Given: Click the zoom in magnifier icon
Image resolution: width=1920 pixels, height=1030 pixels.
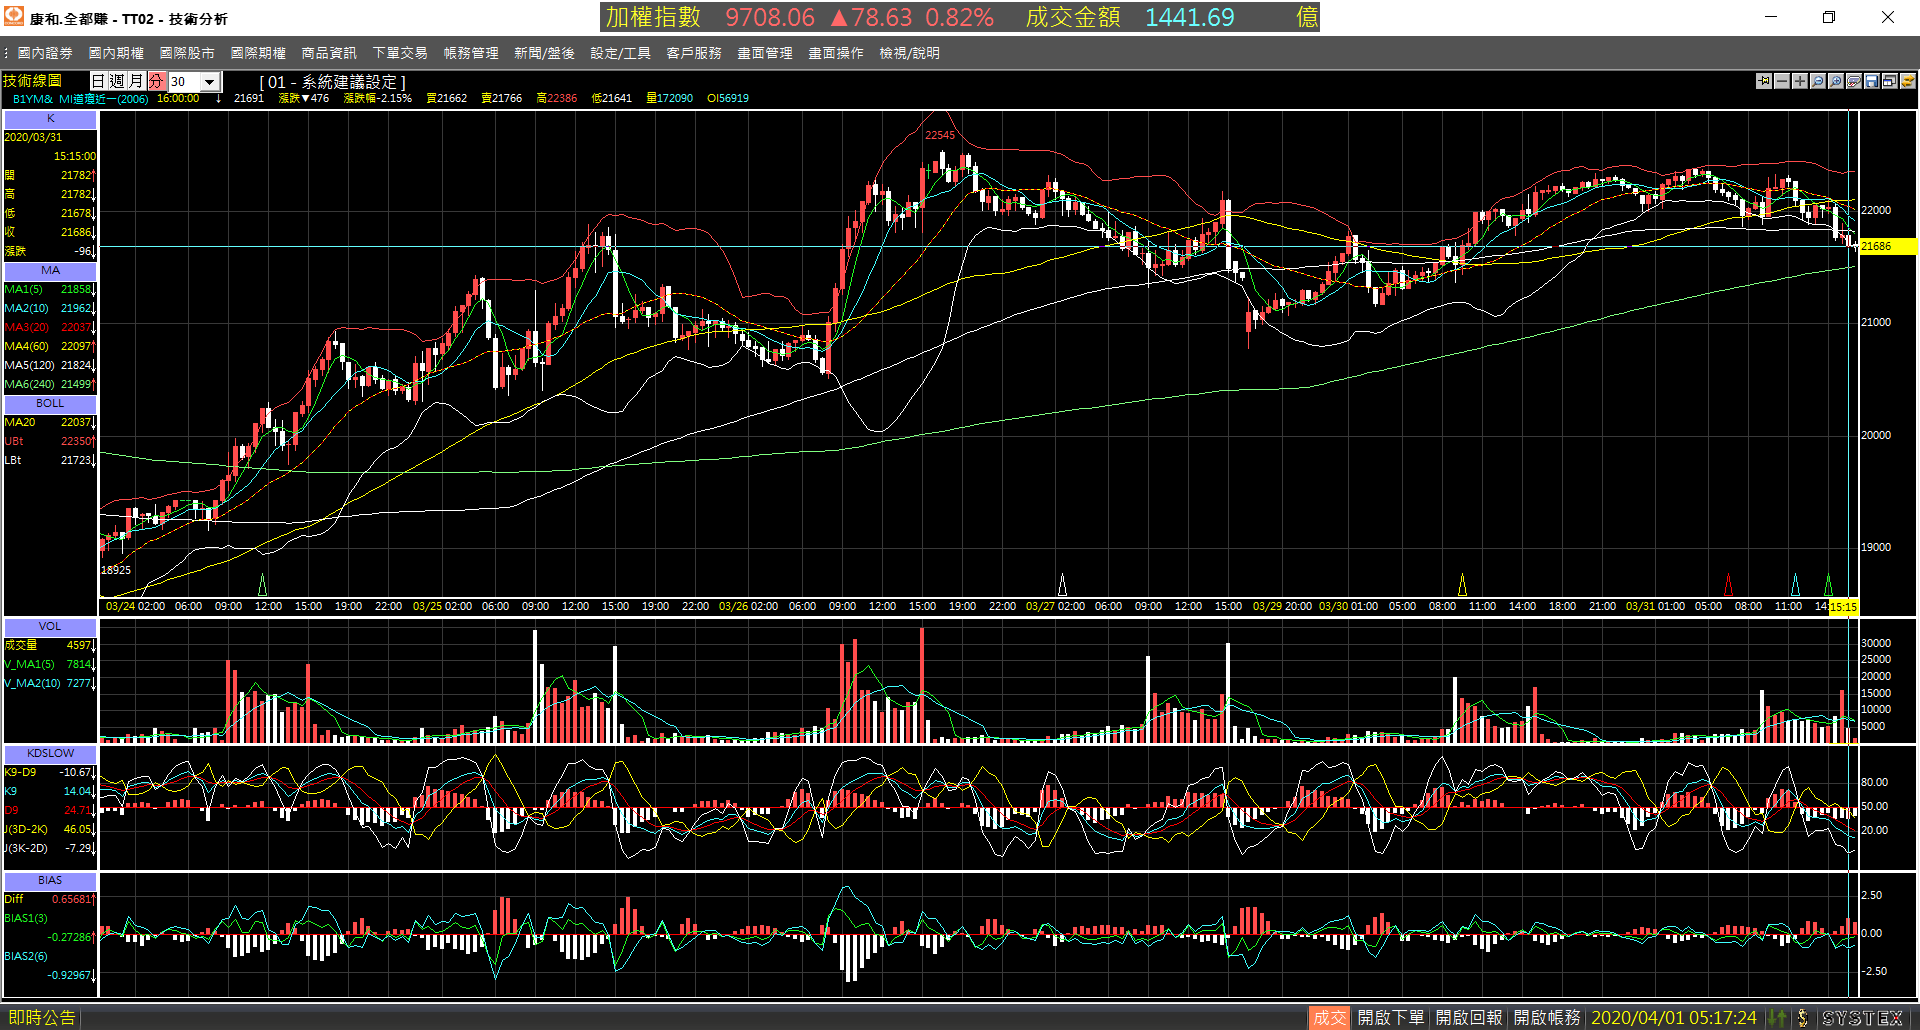Looking at the screenshot, I should (x=1836, y=81).
